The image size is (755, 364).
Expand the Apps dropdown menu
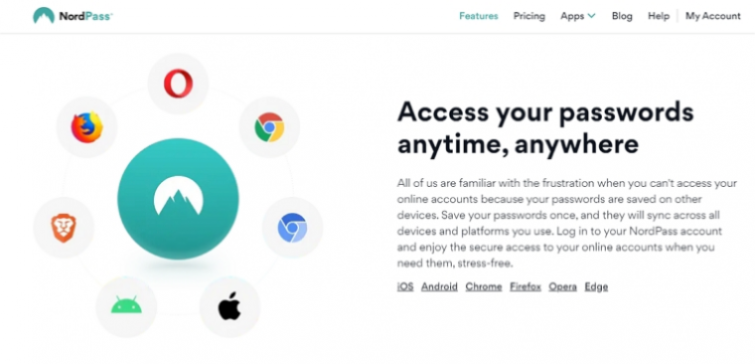point(578,16)
